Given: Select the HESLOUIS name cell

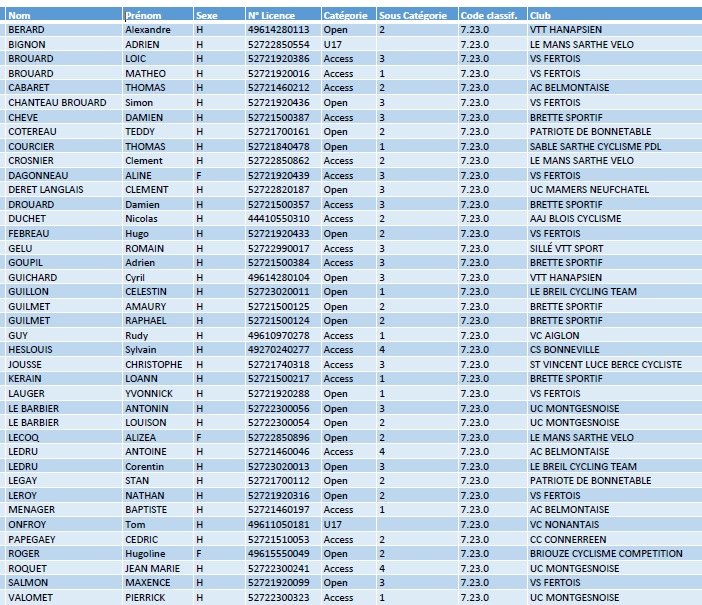Looking at the screenshot, I should [x=32, y=350].
